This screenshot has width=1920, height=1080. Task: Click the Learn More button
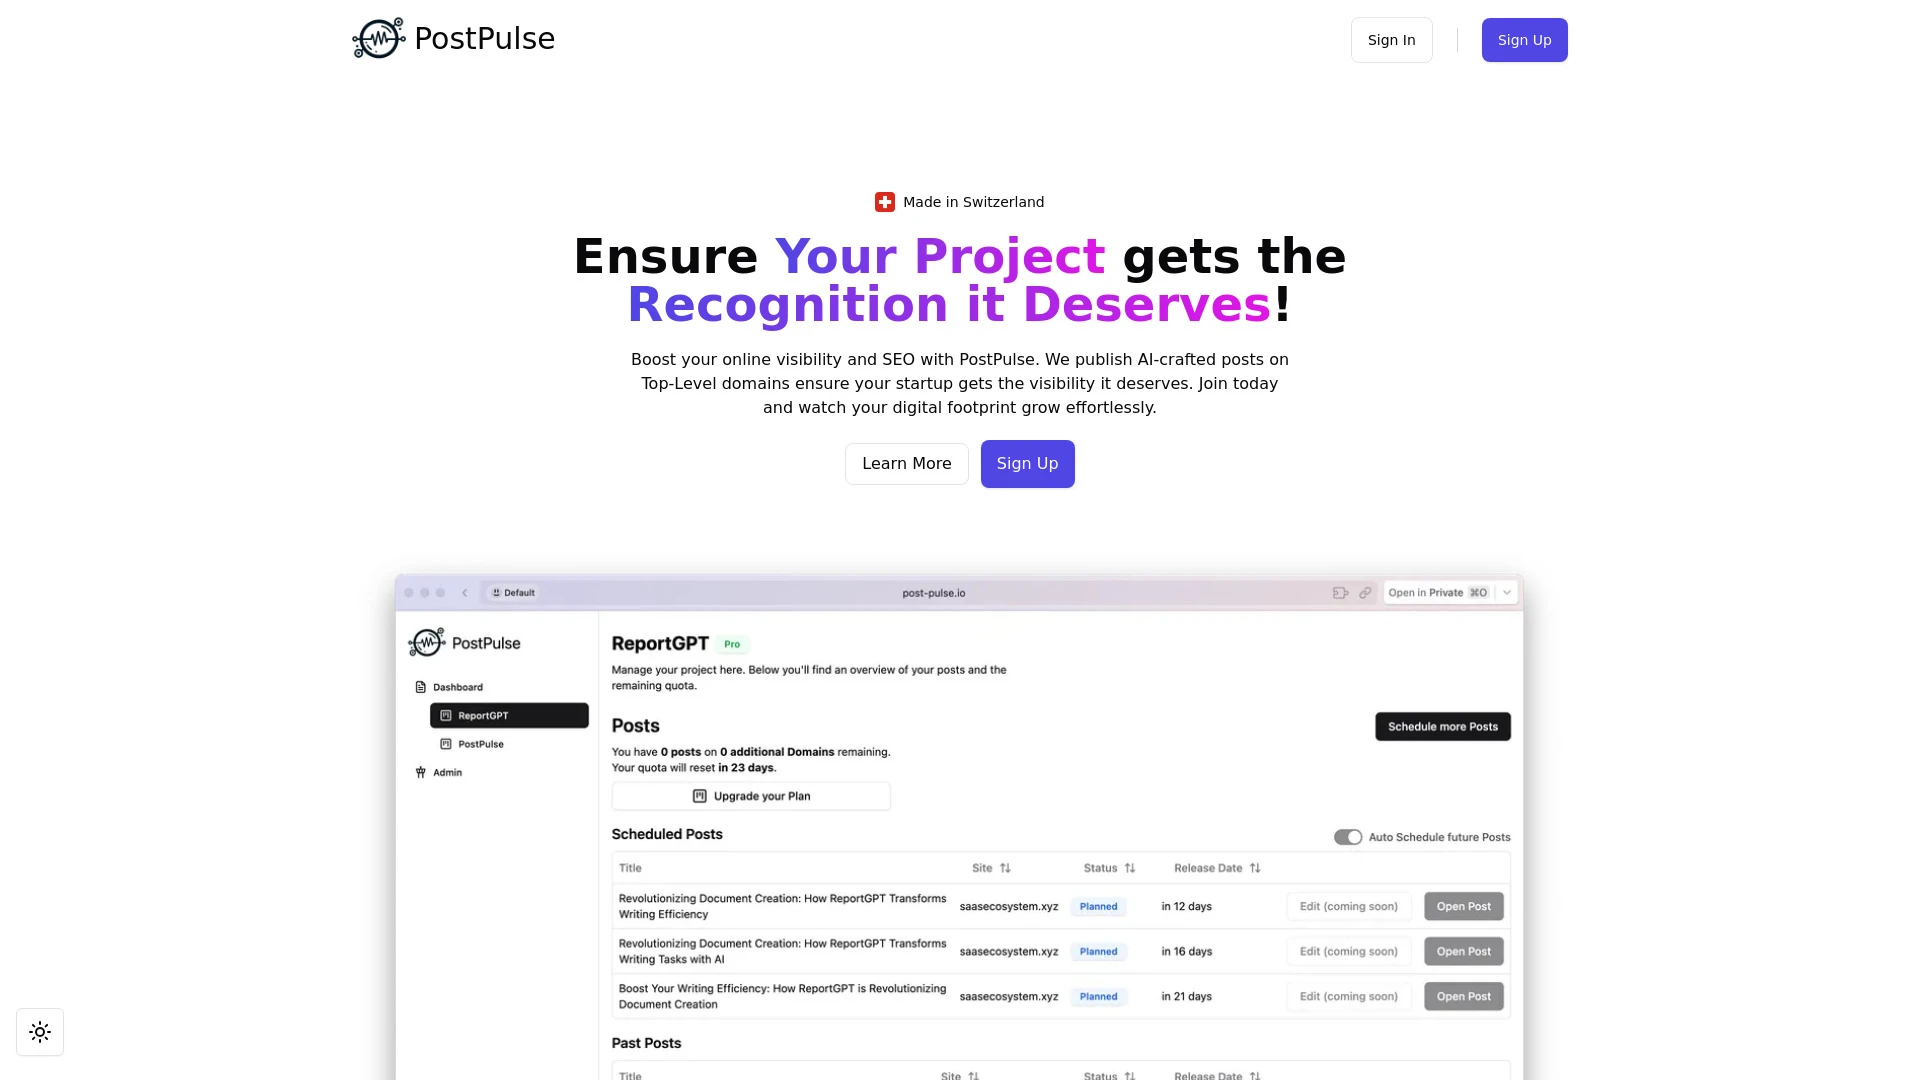coord(906,463)
